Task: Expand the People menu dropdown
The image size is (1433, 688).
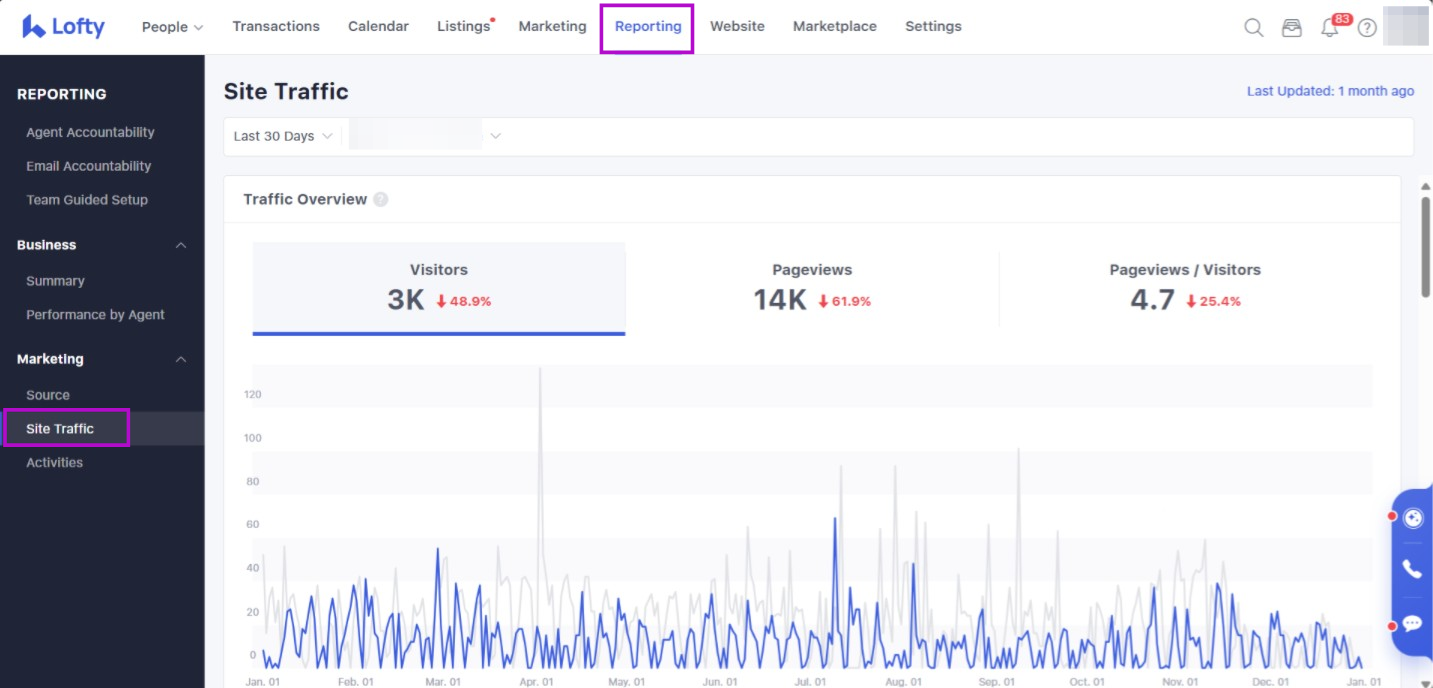Action: (172, 27)
